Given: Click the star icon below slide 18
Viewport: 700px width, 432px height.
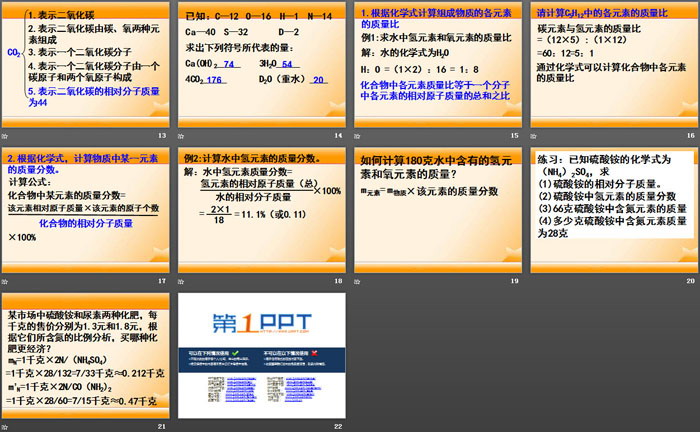Looking at the screenshot, I should coord(181,281).
